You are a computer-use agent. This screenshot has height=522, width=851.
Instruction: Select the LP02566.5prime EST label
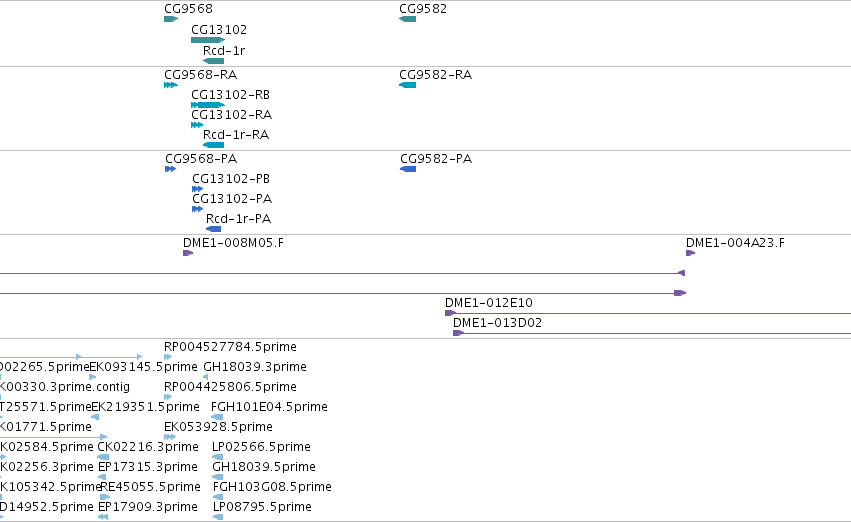[261, 447]
